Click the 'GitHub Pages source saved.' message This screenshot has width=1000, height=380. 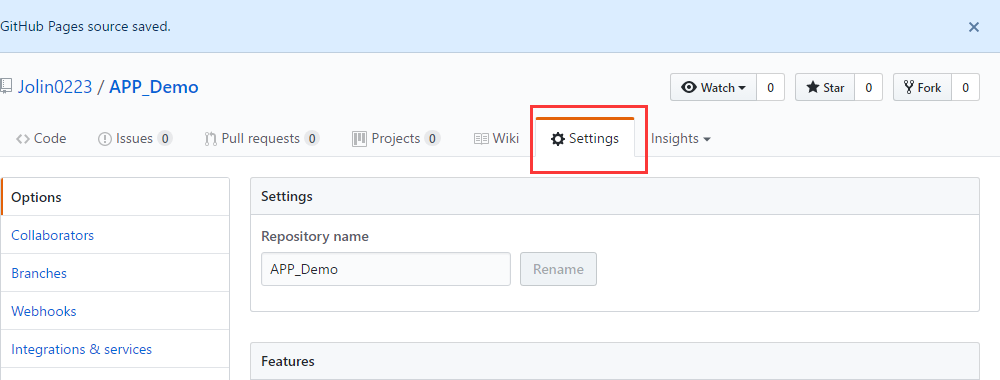[x=85, y=27]
